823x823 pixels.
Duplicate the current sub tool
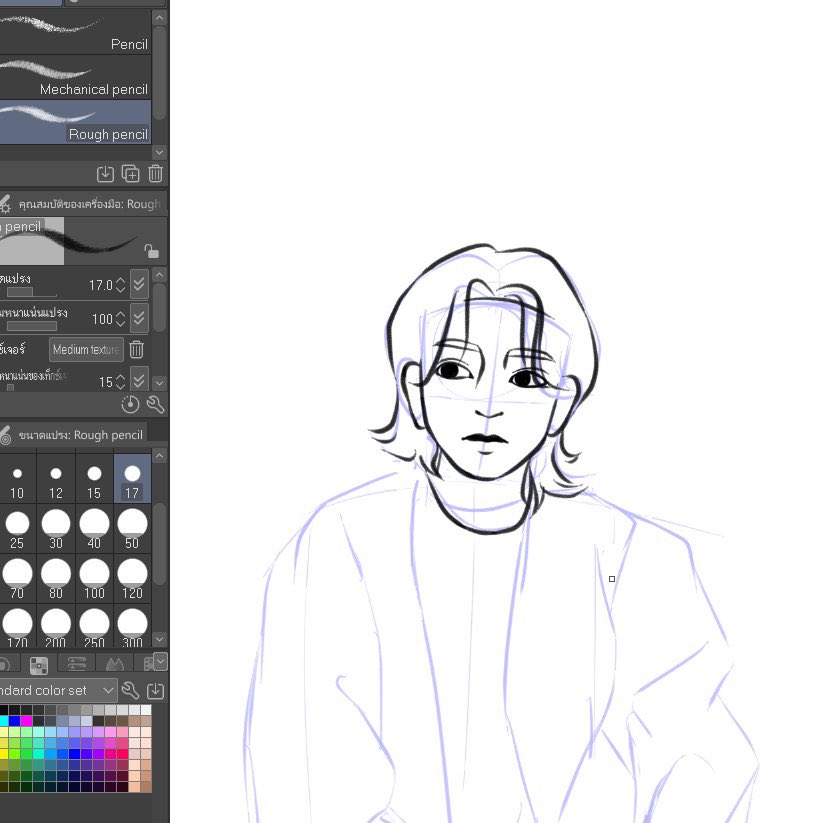coord(131,174)
